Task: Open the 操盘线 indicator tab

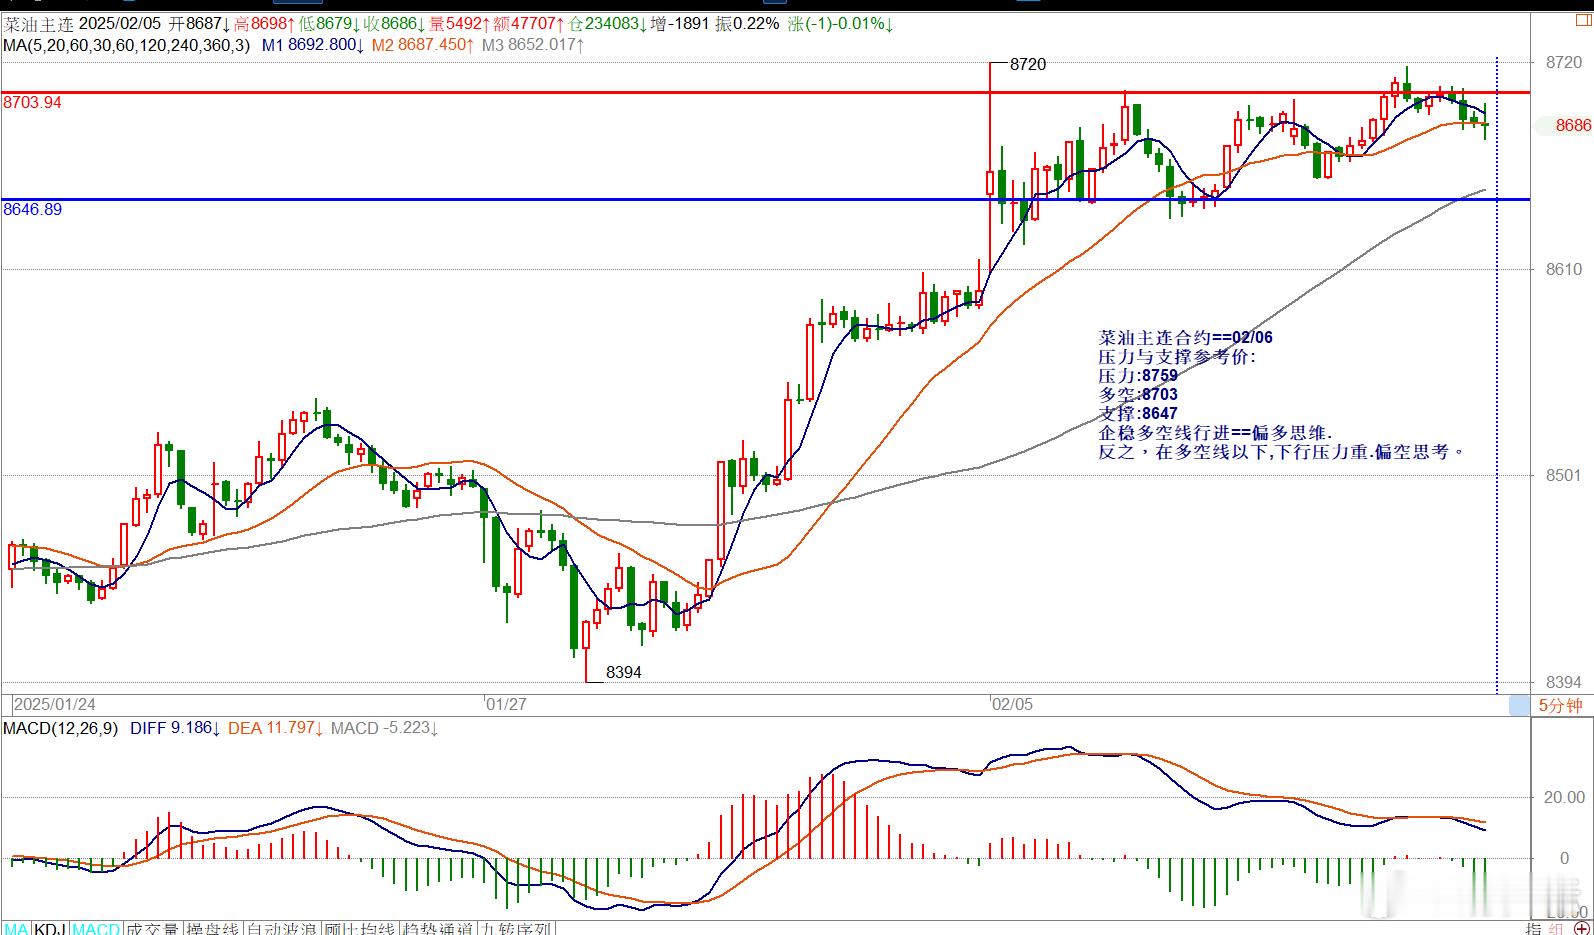Action: 212,928
